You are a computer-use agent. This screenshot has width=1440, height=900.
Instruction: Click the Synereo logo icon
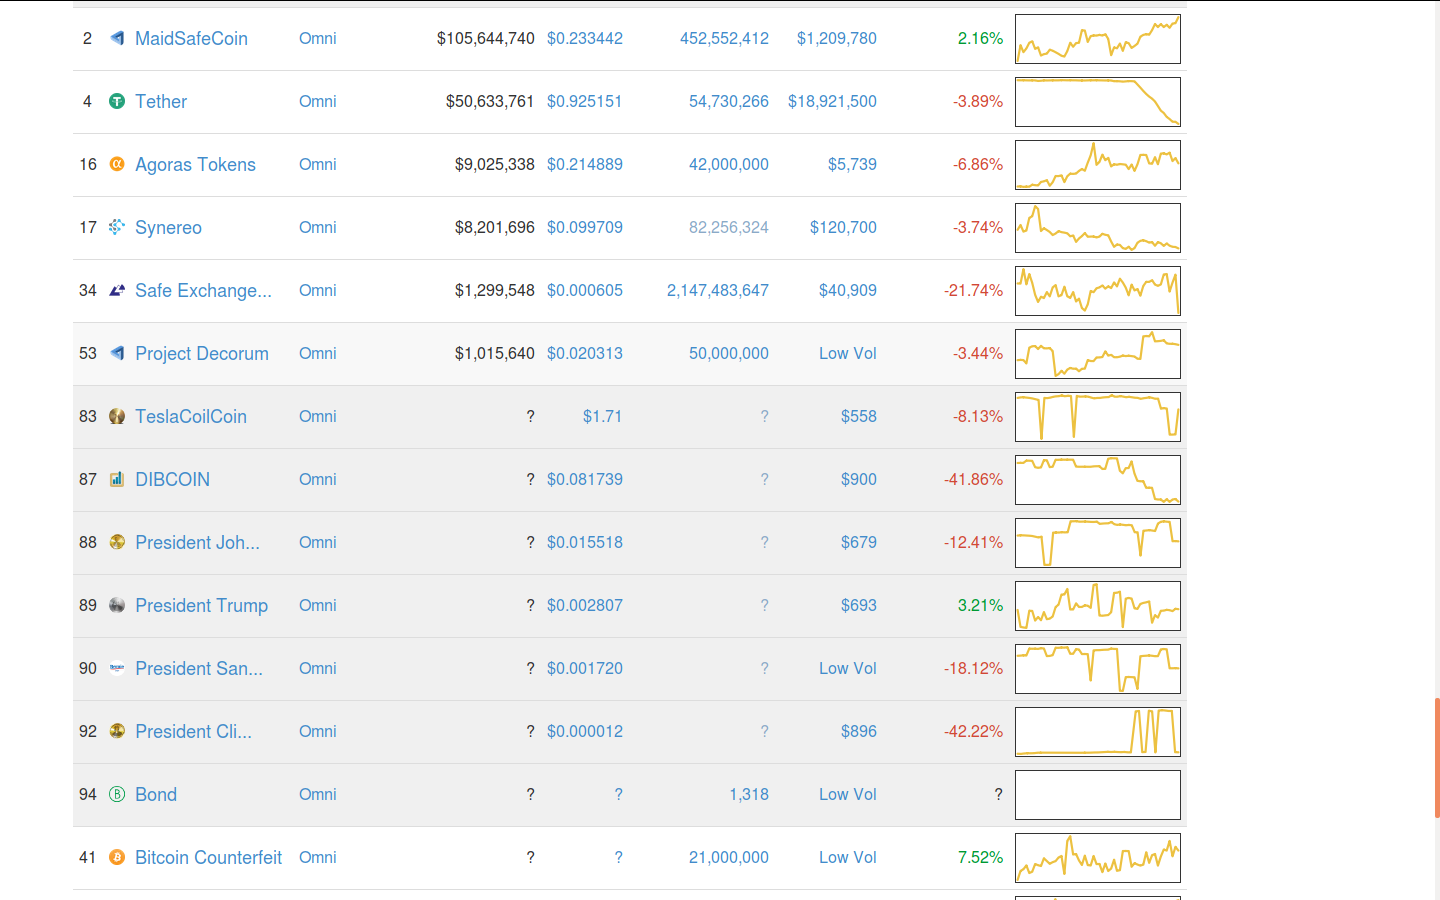[117, 227]
